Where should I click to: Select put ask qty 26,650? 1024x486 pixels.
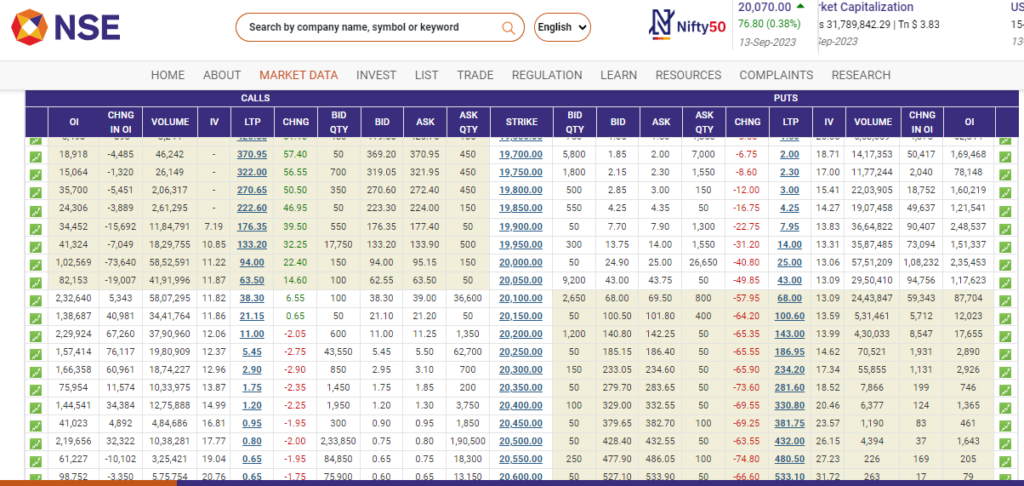point(704,262)
